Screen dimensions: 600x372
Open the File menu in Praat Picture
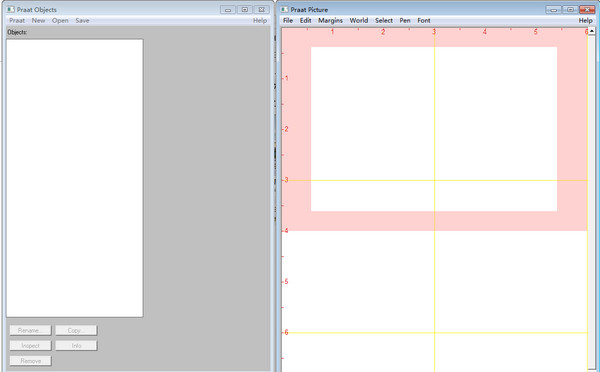(288, 21)
